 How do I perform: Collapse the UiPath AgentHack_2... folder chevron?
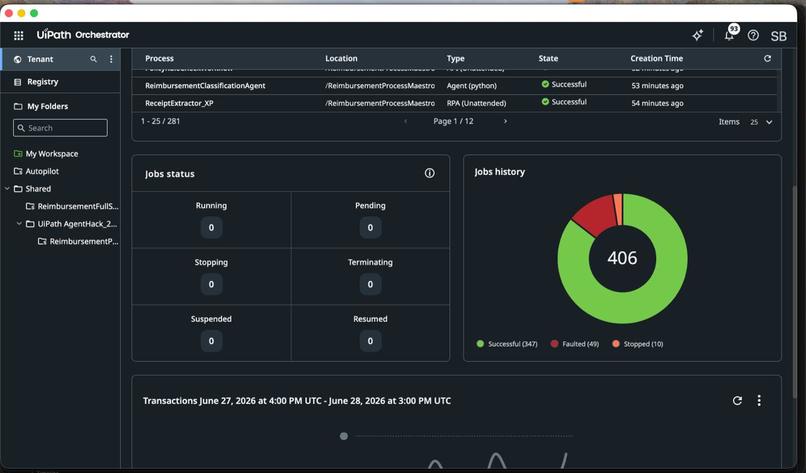[19, 224]
